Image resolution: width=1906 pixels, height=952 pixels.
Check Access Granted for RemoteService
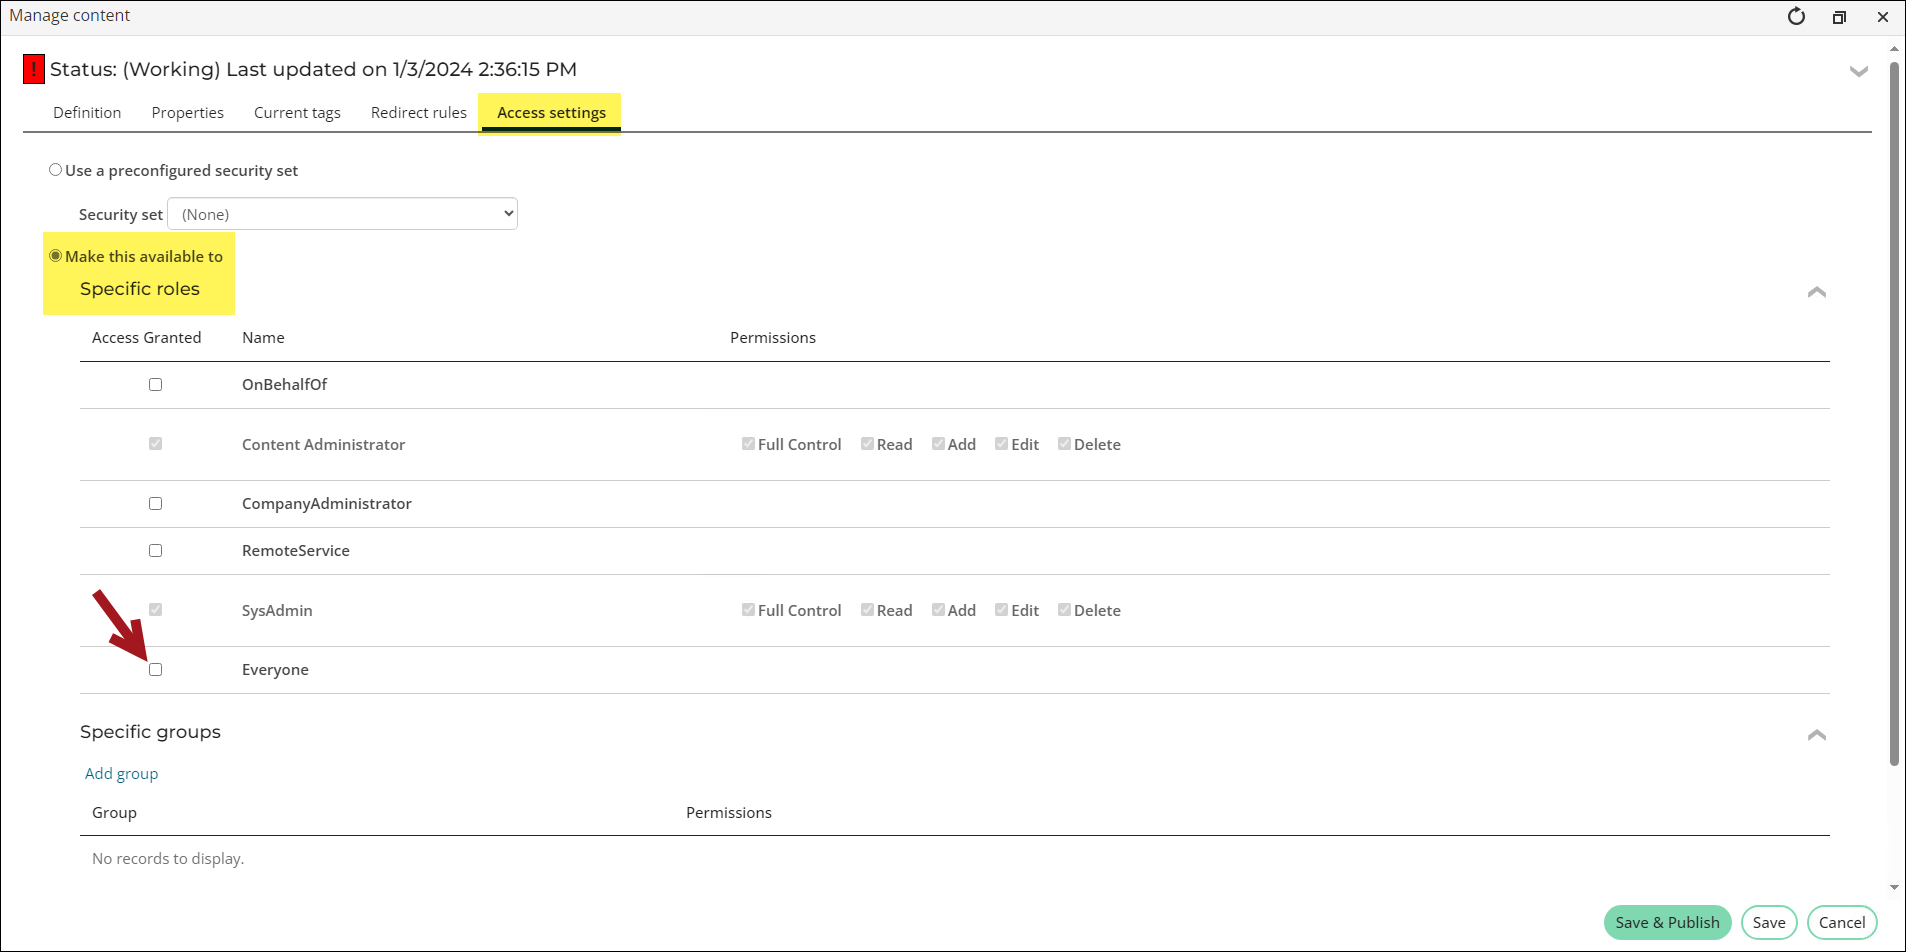(x=155, y=551)
